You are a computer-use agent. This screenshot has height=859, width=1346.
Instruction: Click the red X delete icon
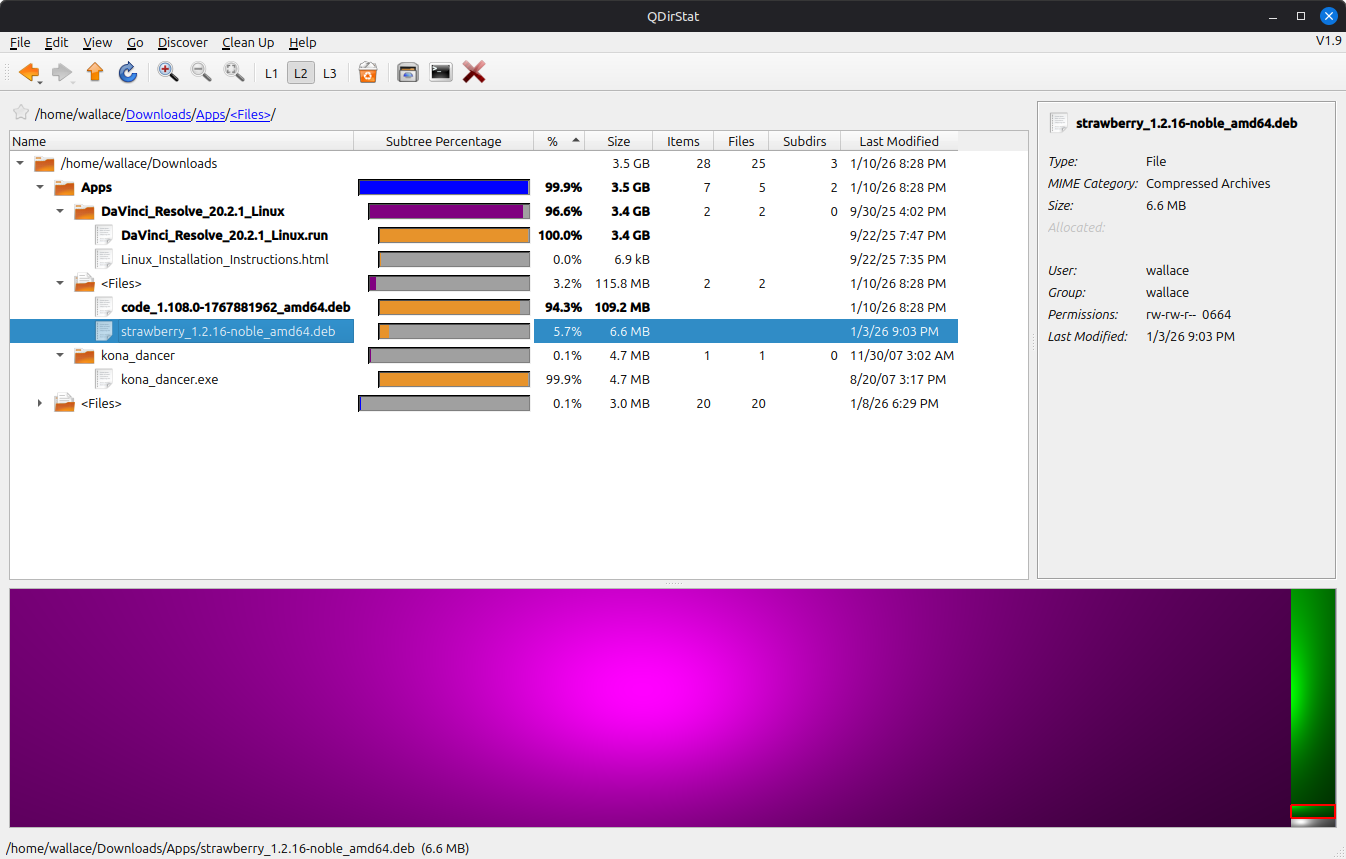[x=474, y=72]
